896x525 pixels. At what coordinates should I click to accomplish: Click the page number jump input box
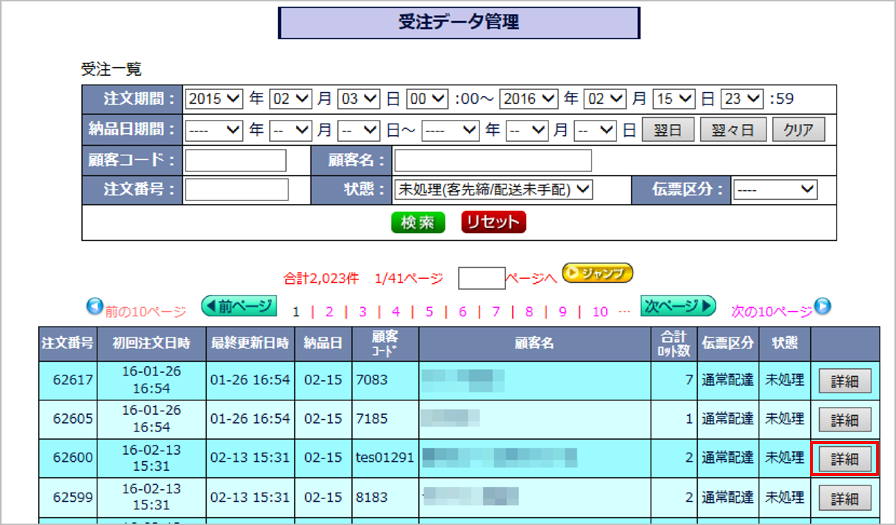(x=481, y=277)
